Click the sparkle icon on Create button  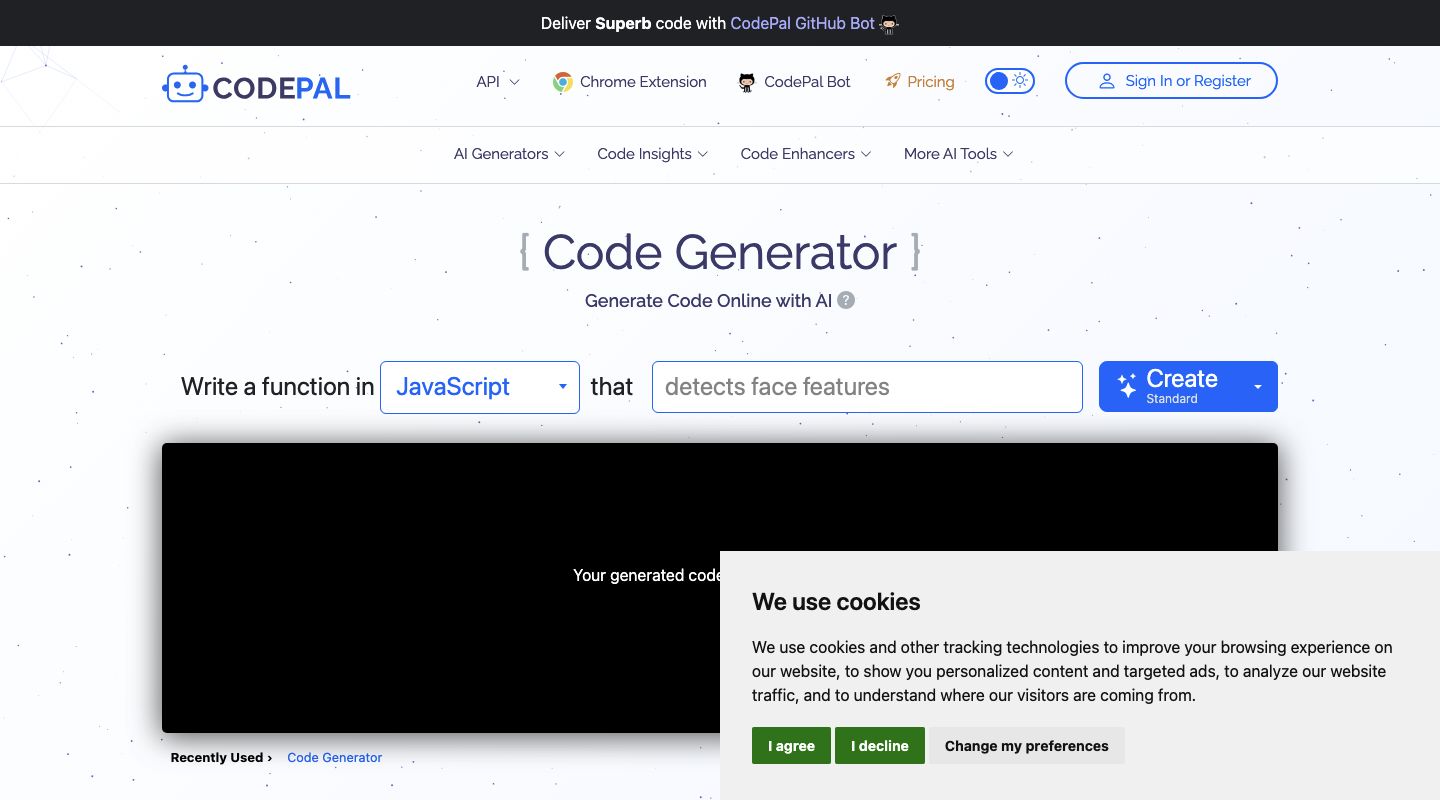[1127, 386]
